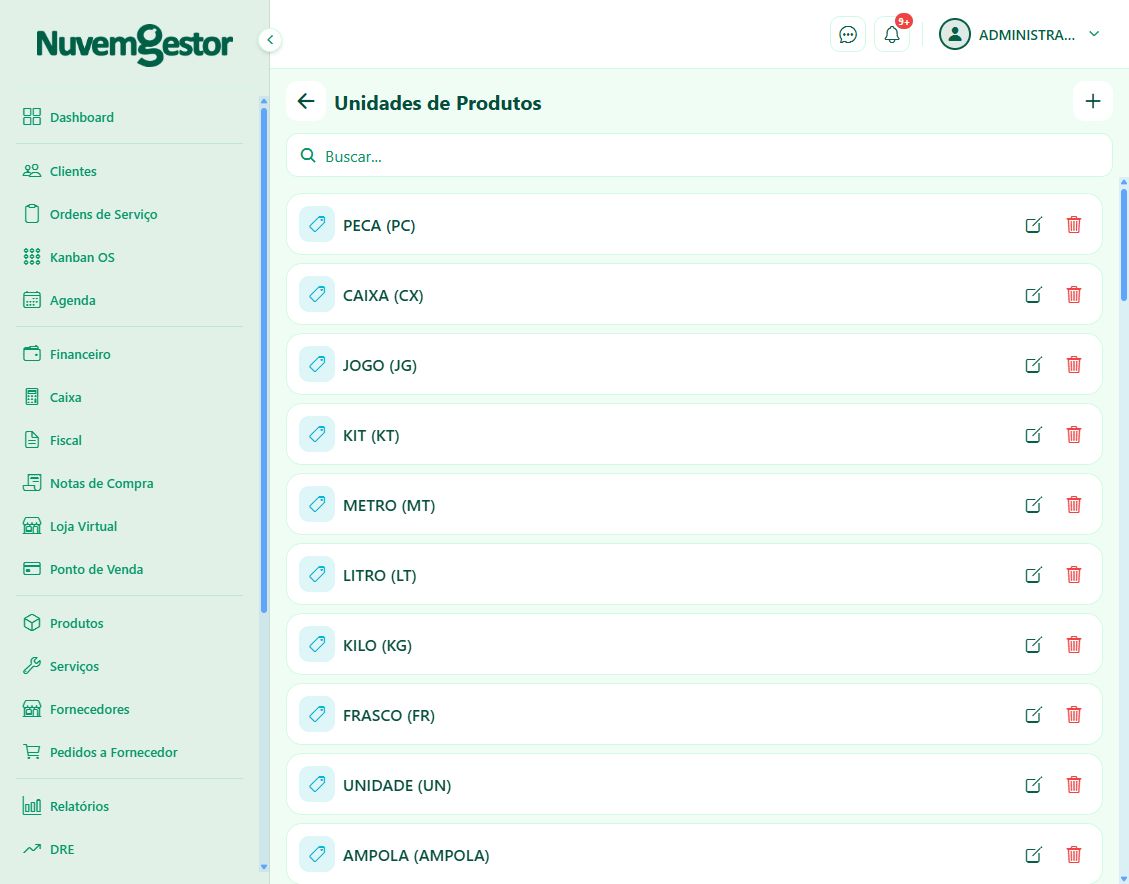
Task: Click the back arrow beside Unidades de Produtos
Action: (306, 102)
